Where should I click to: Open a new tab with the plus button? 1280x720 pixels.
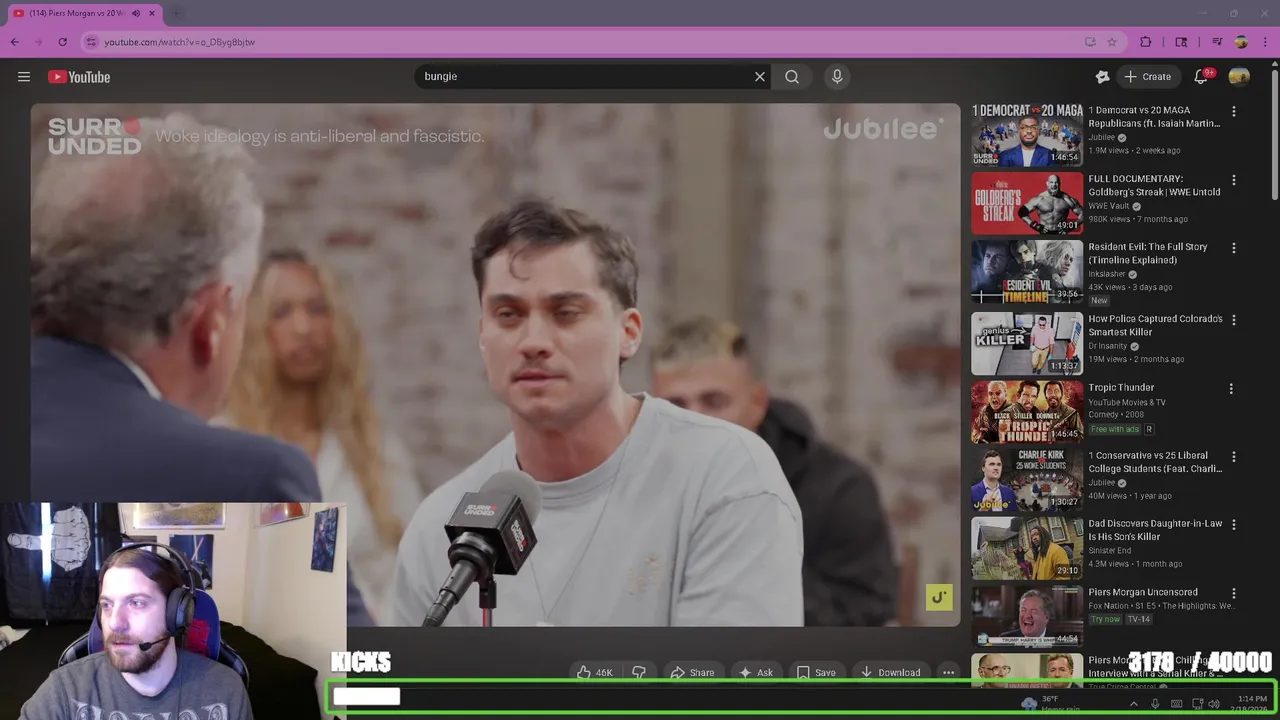pyautogui.click(x=176, y=13)
